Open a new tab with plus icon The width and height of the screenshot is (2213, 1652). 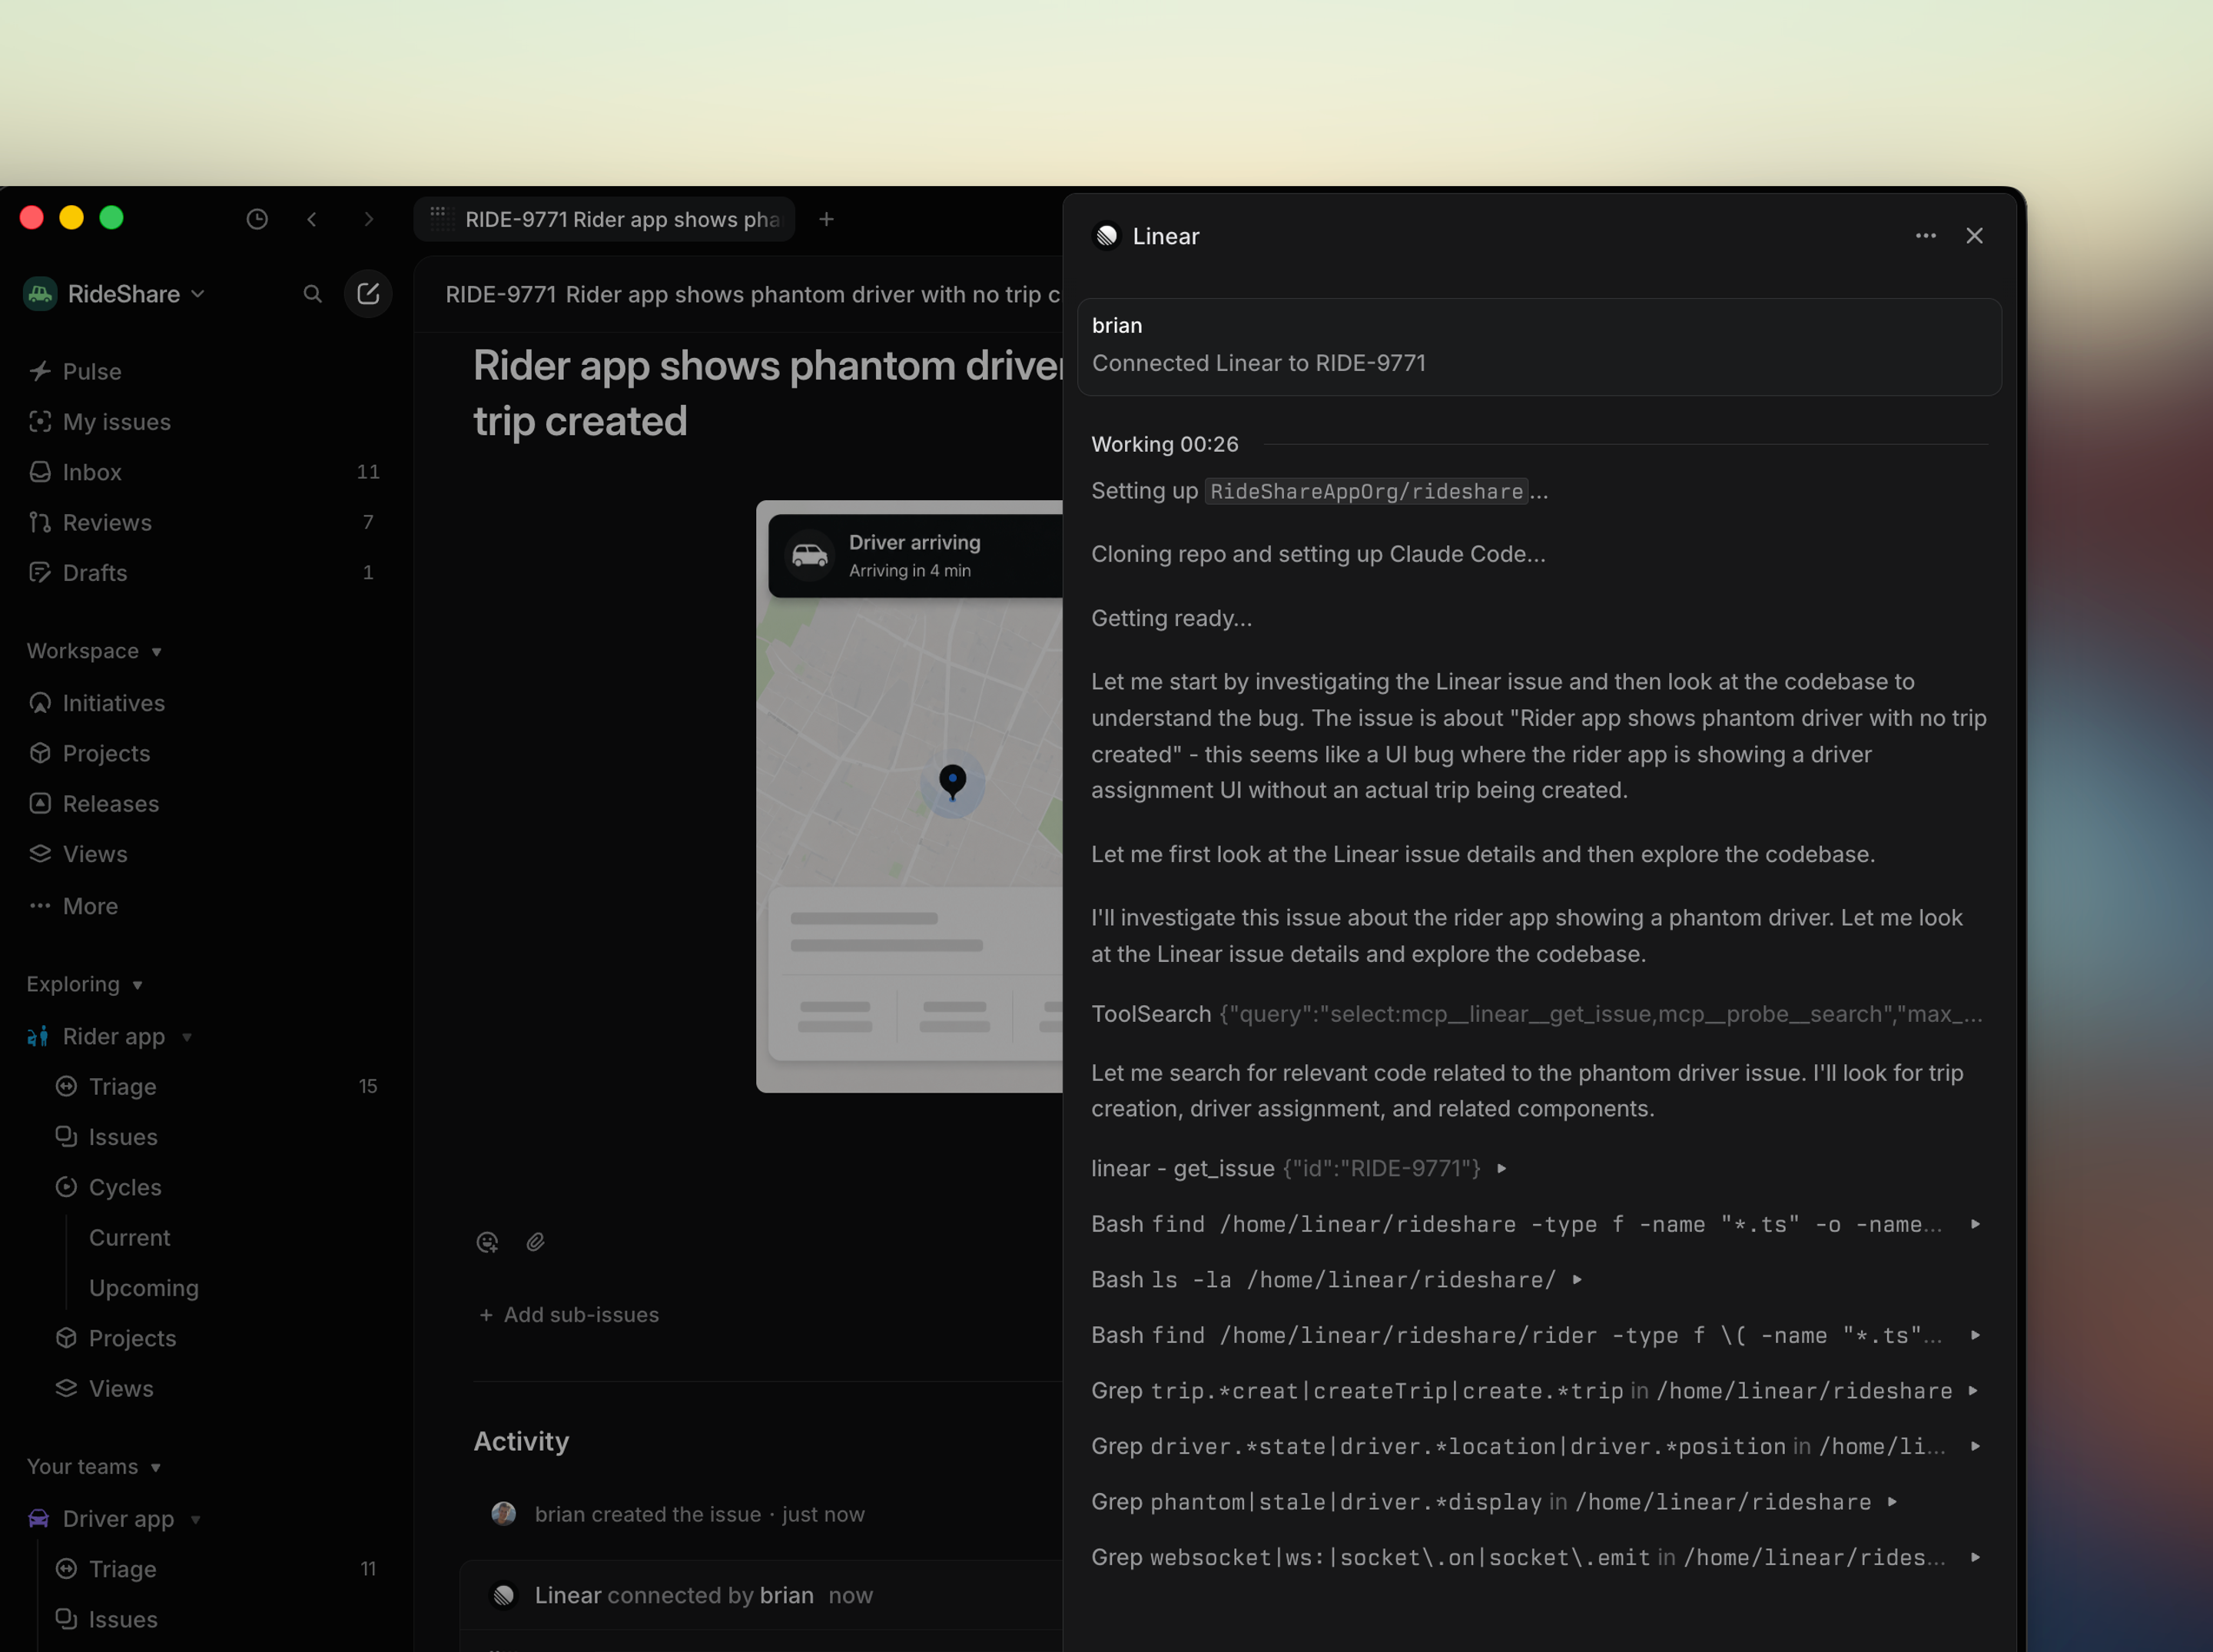click(826, 219)
